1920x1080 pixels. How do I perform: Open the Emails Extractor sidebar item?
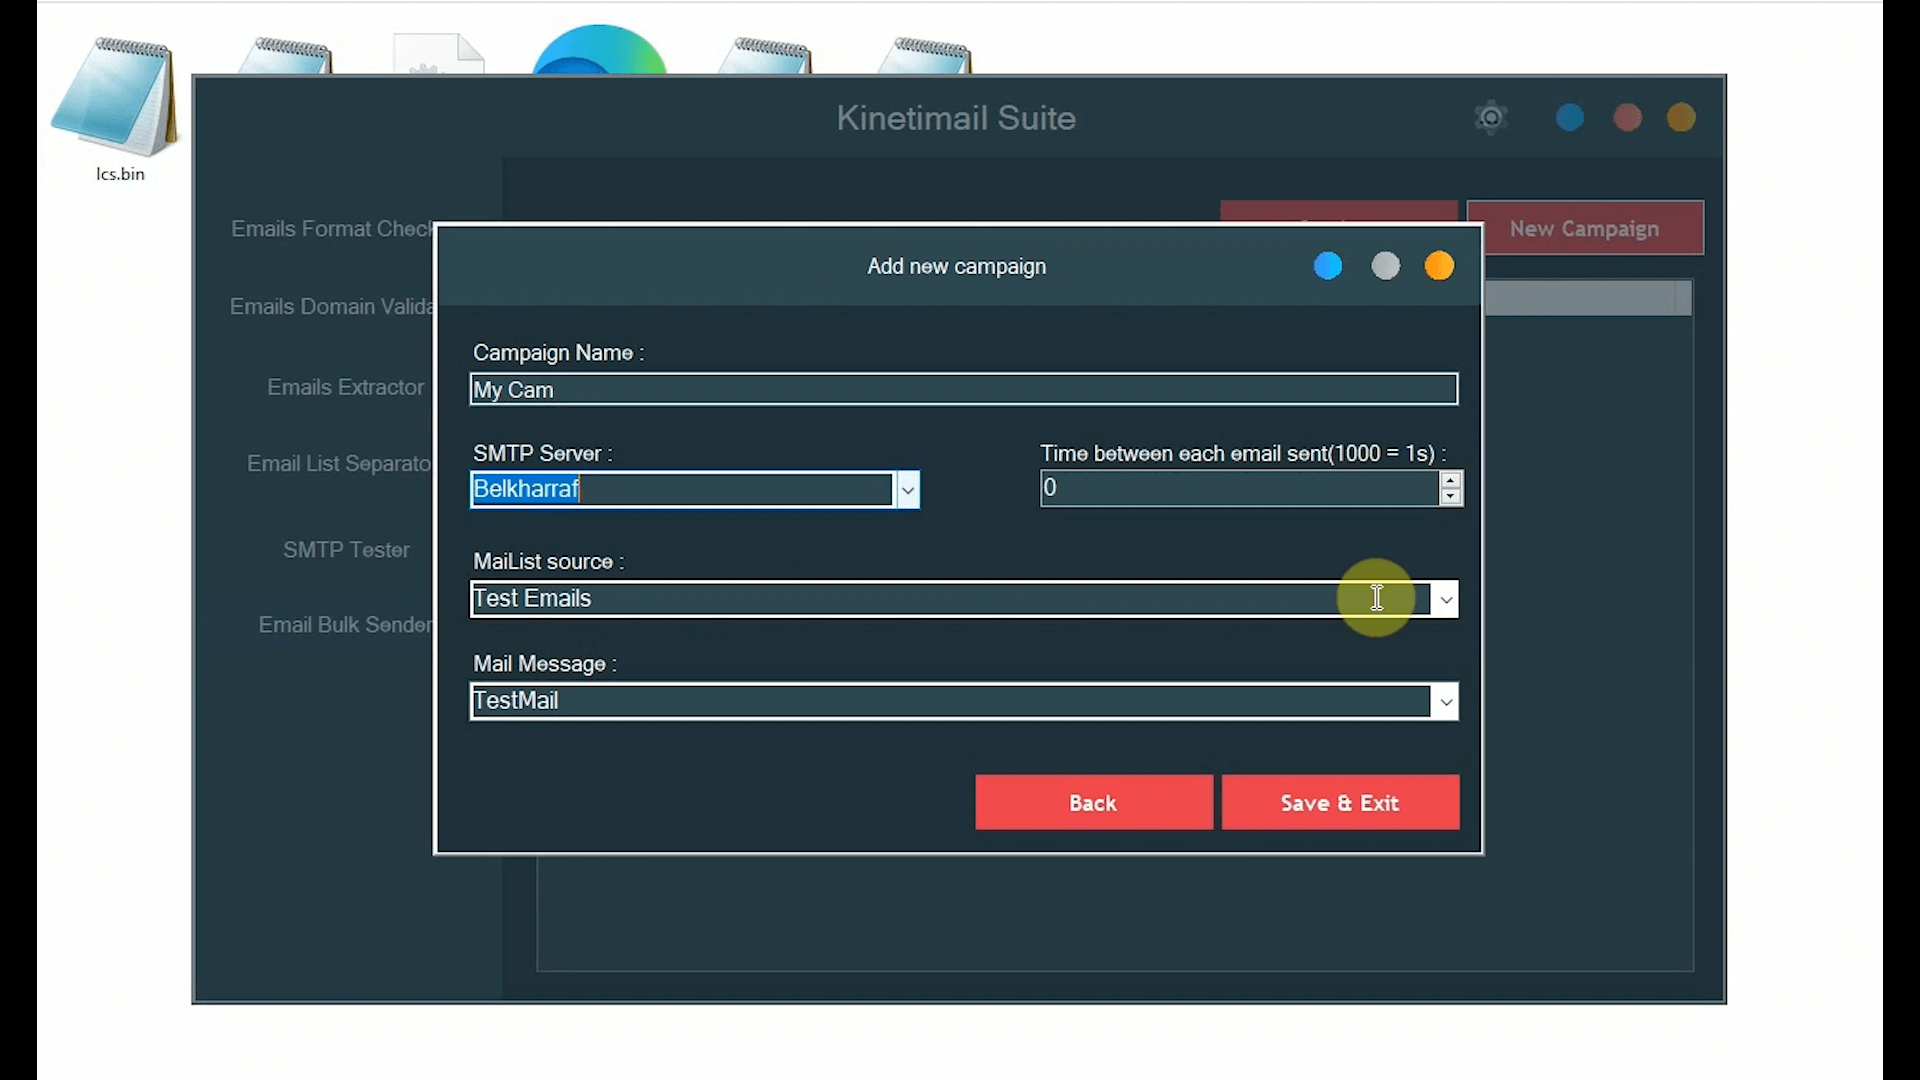point(345,387)
